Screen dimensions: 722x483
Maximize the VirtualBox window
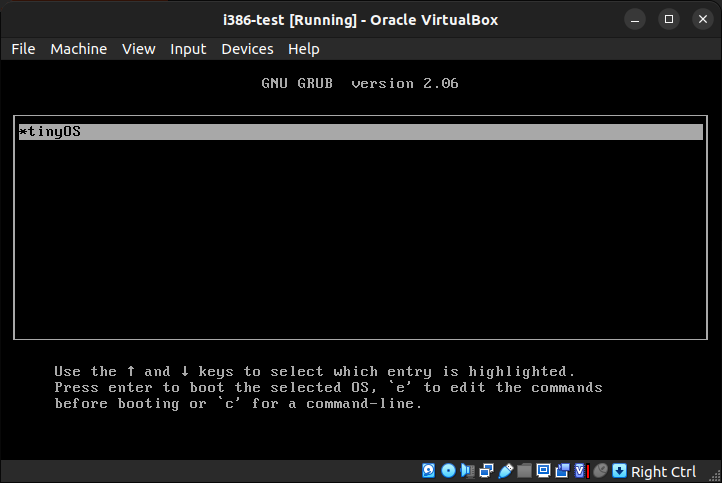tap(669, 19)
